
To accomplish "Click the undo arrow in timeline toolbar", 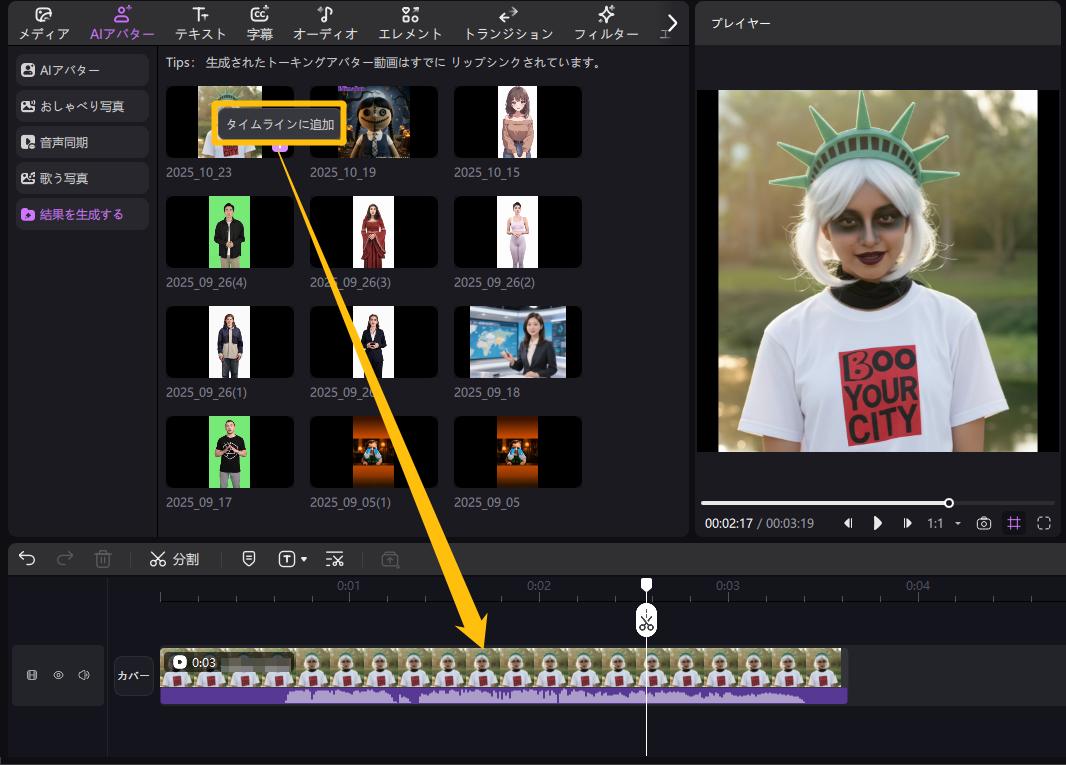I will pyautogui.click(x=27, y=559).
